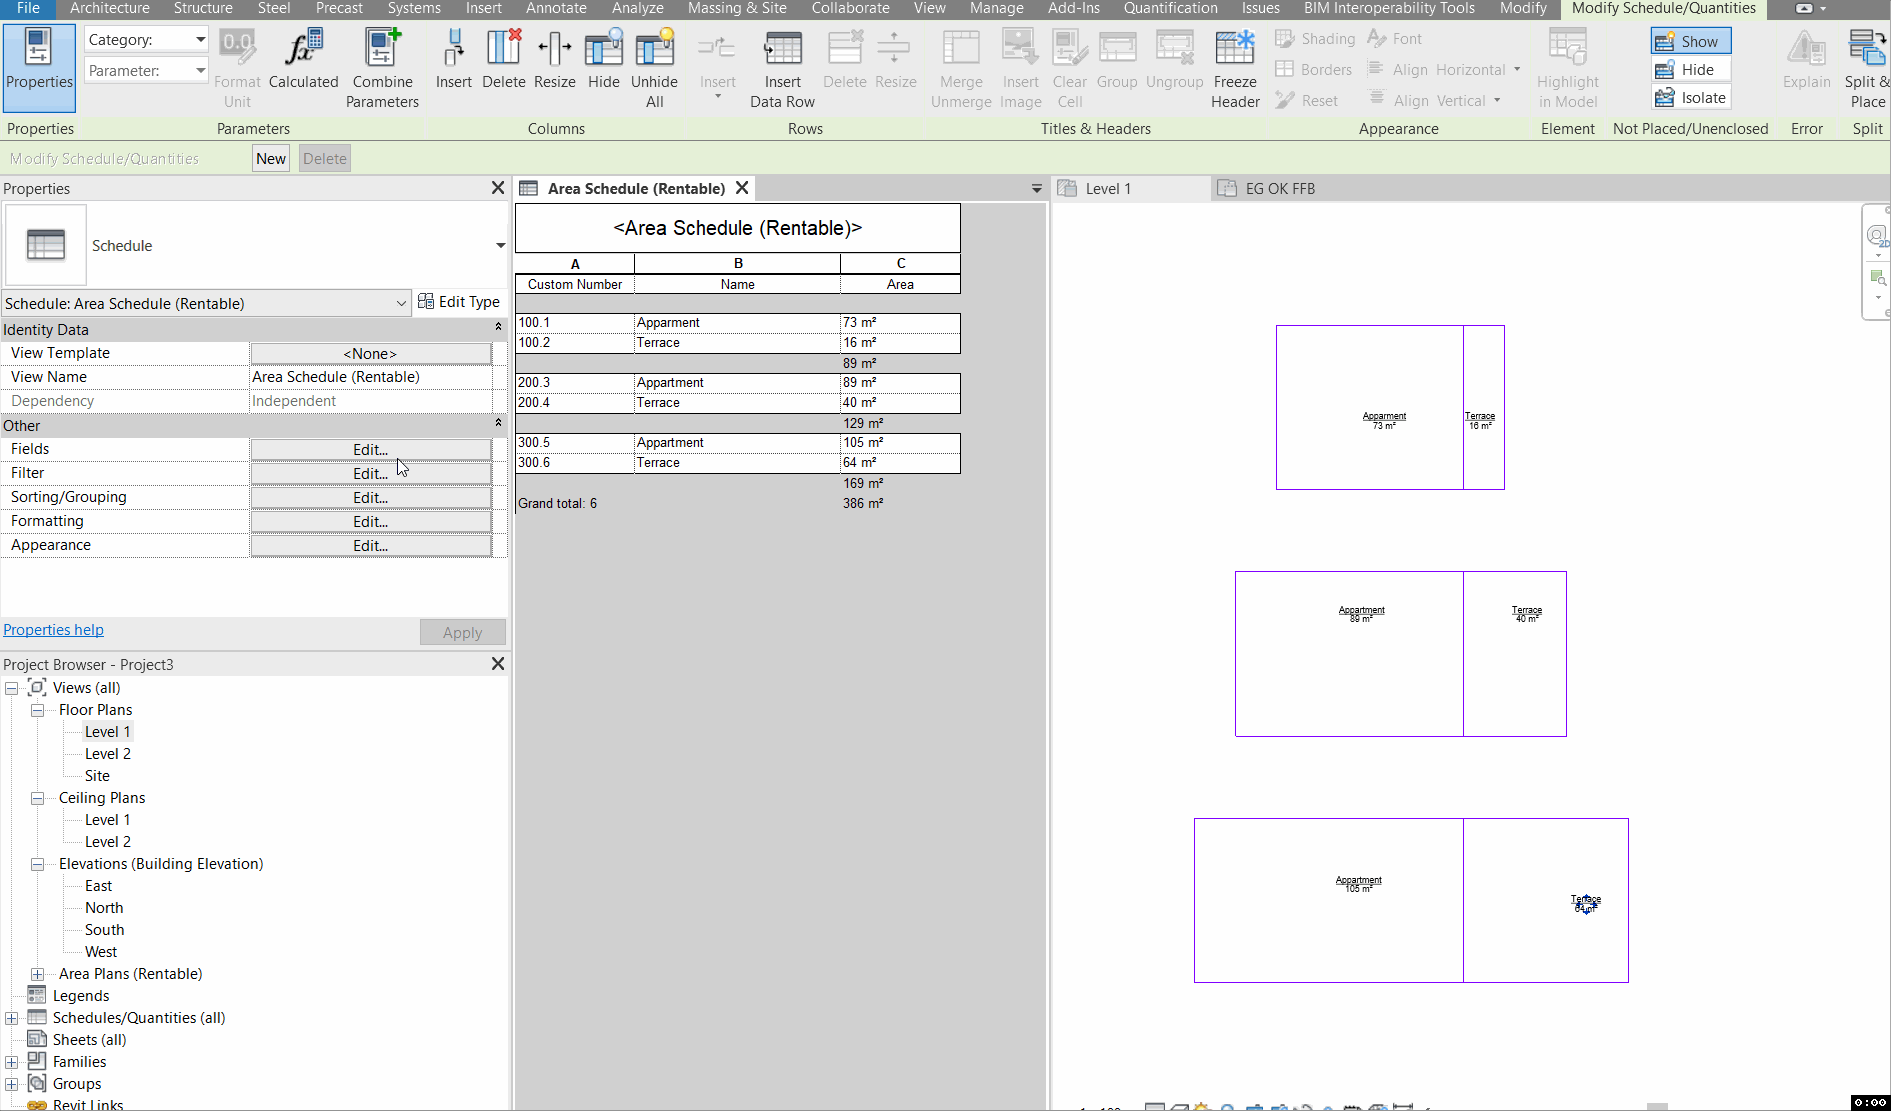
Task: Expand Schedules/Quantities (all) node
Action: coord(11,1018)
